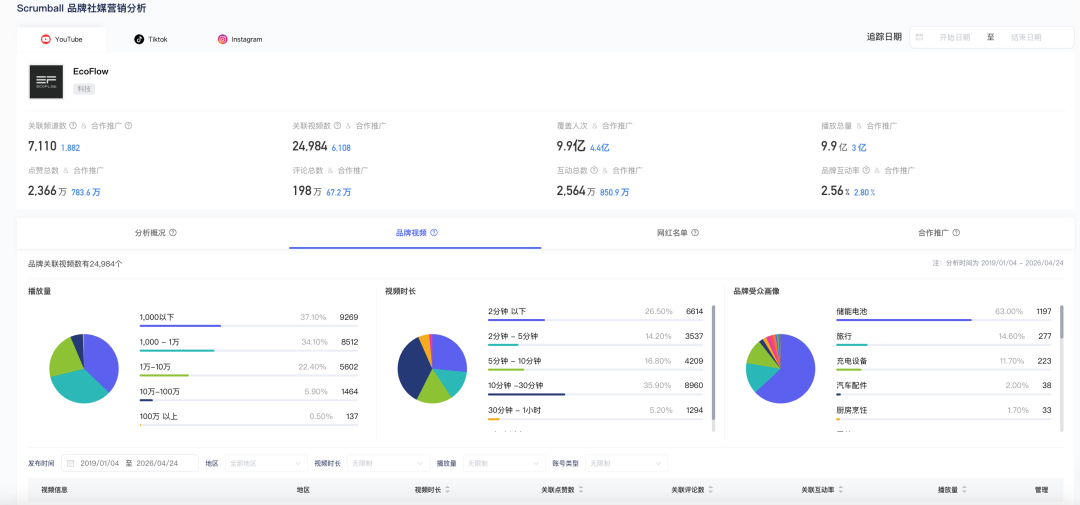This screenshot has height=505, width=1080.
Task: Click the 视频时长 list scrollbar
Action: [x=713, y=363]
